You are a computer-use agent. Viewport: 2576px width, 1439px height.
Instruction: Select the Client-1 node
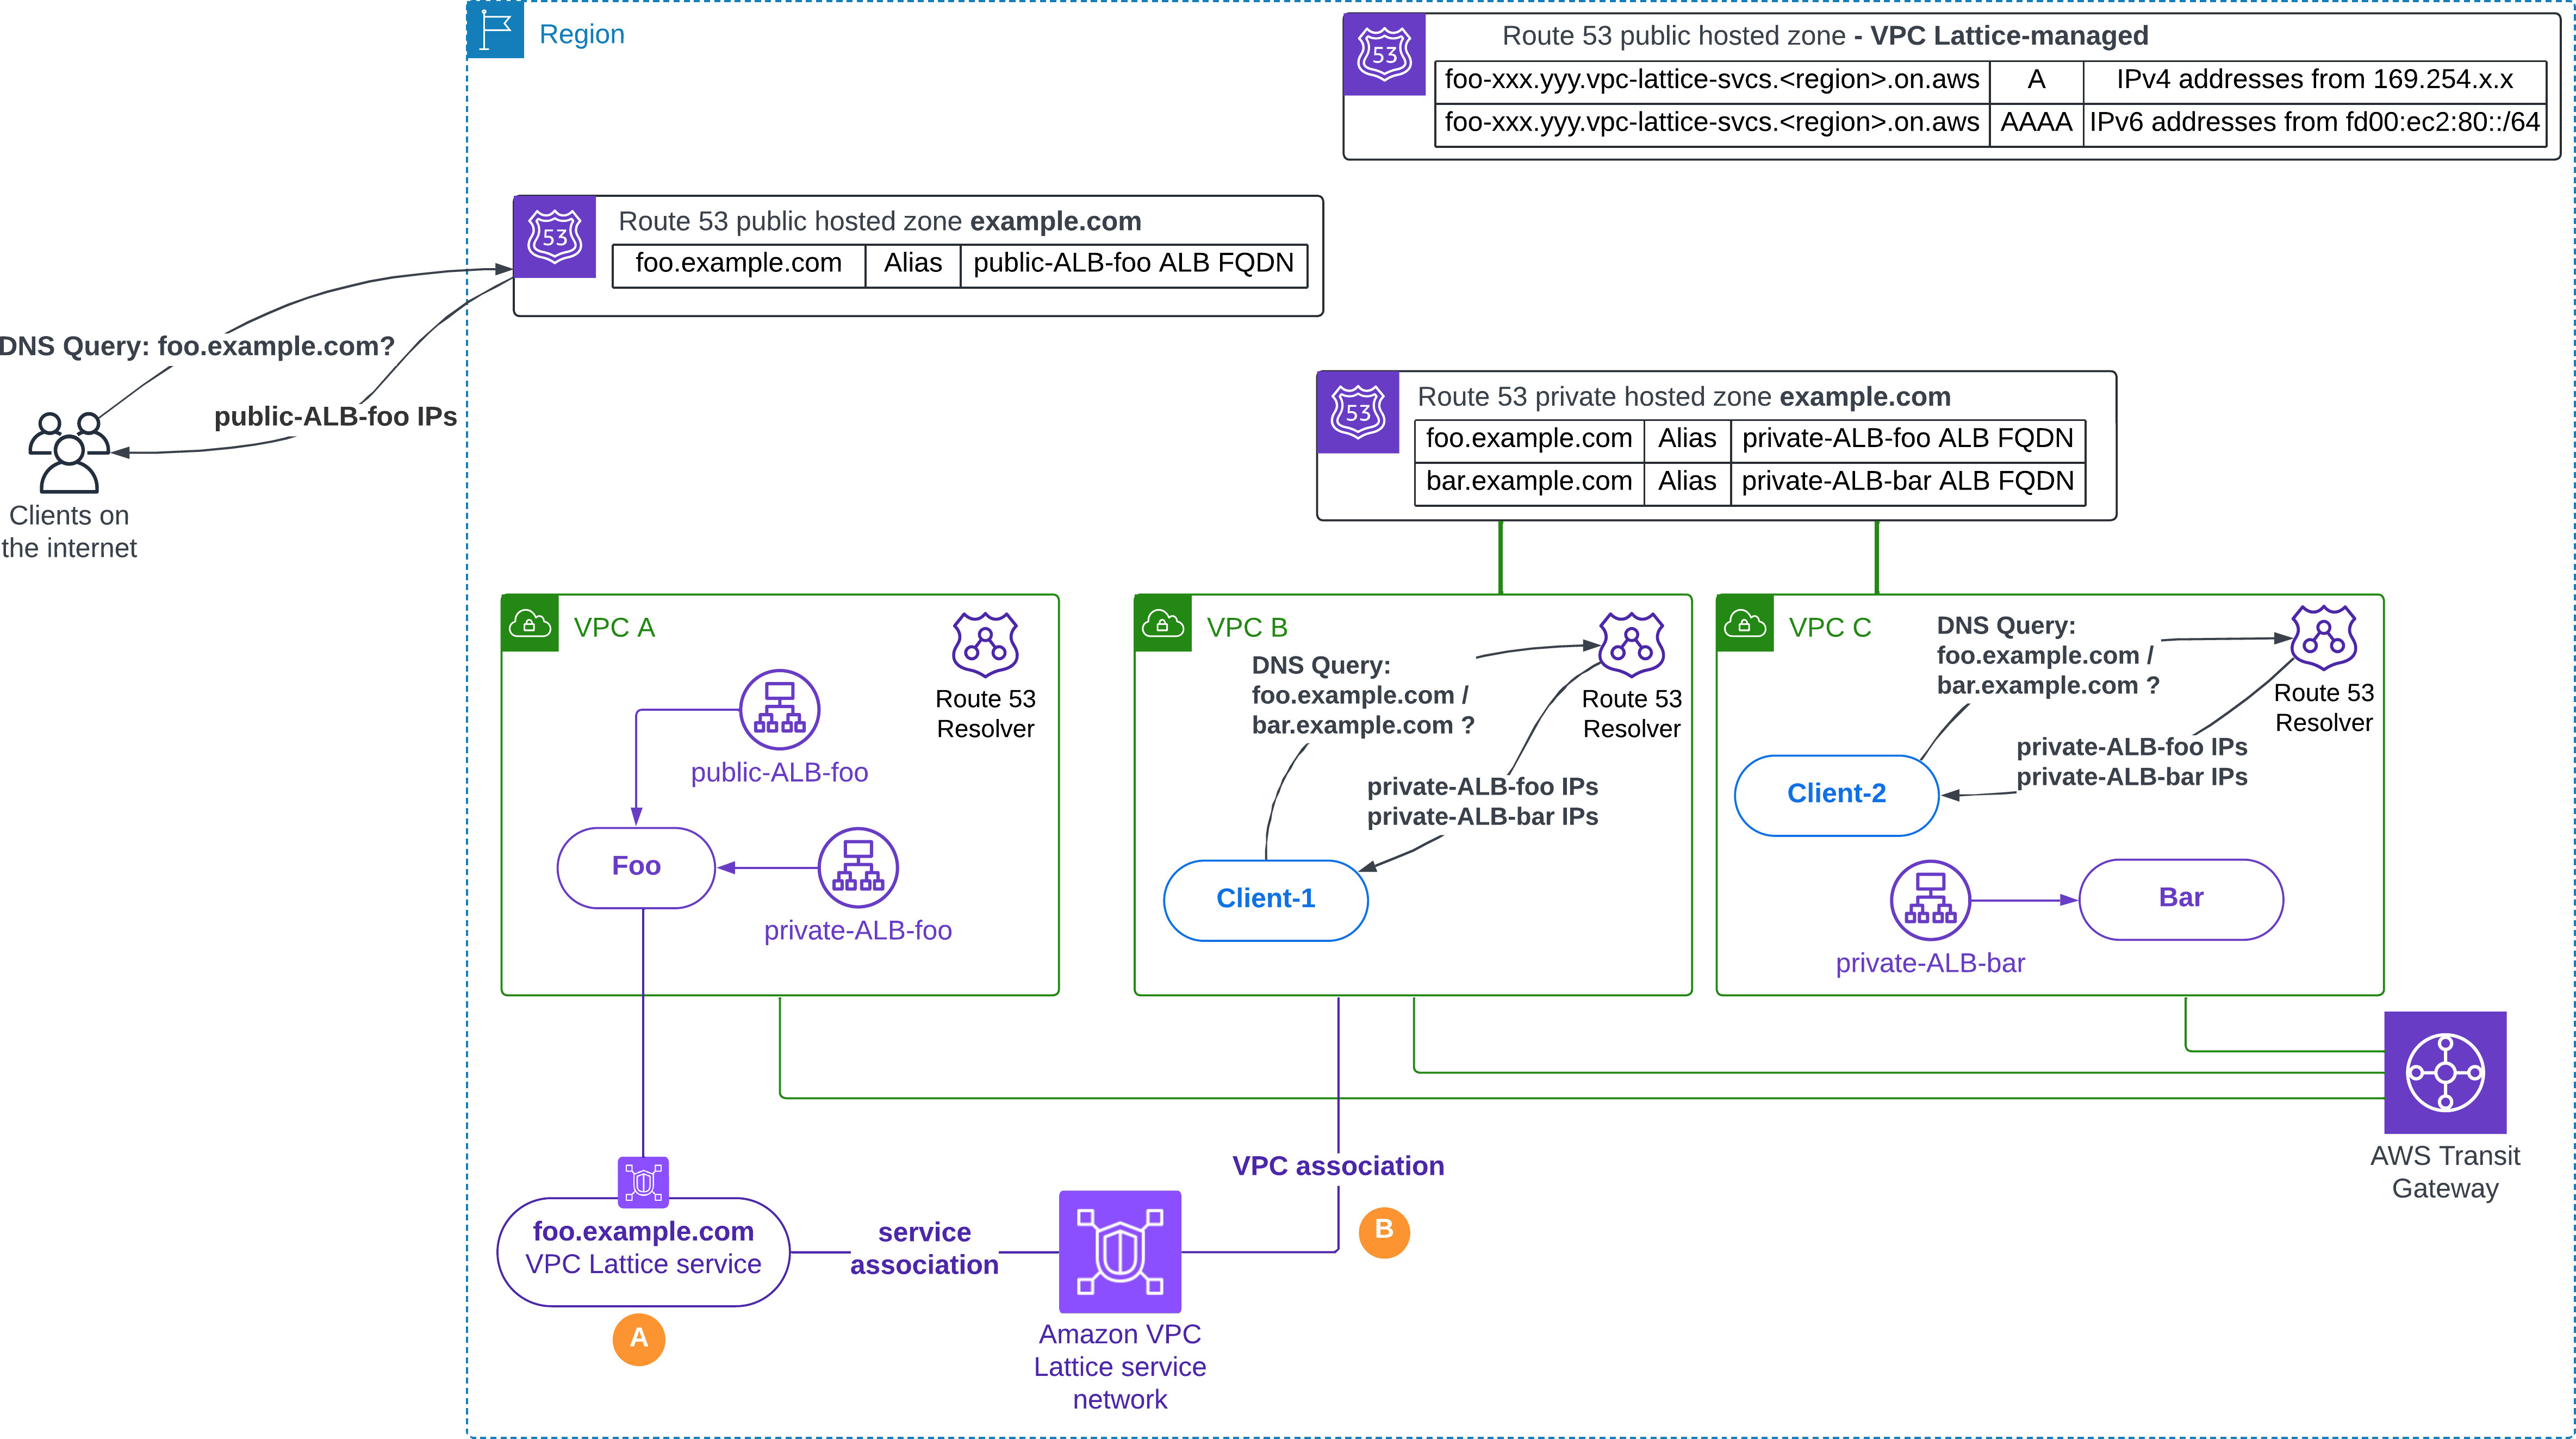click(x=1265, y=899)
